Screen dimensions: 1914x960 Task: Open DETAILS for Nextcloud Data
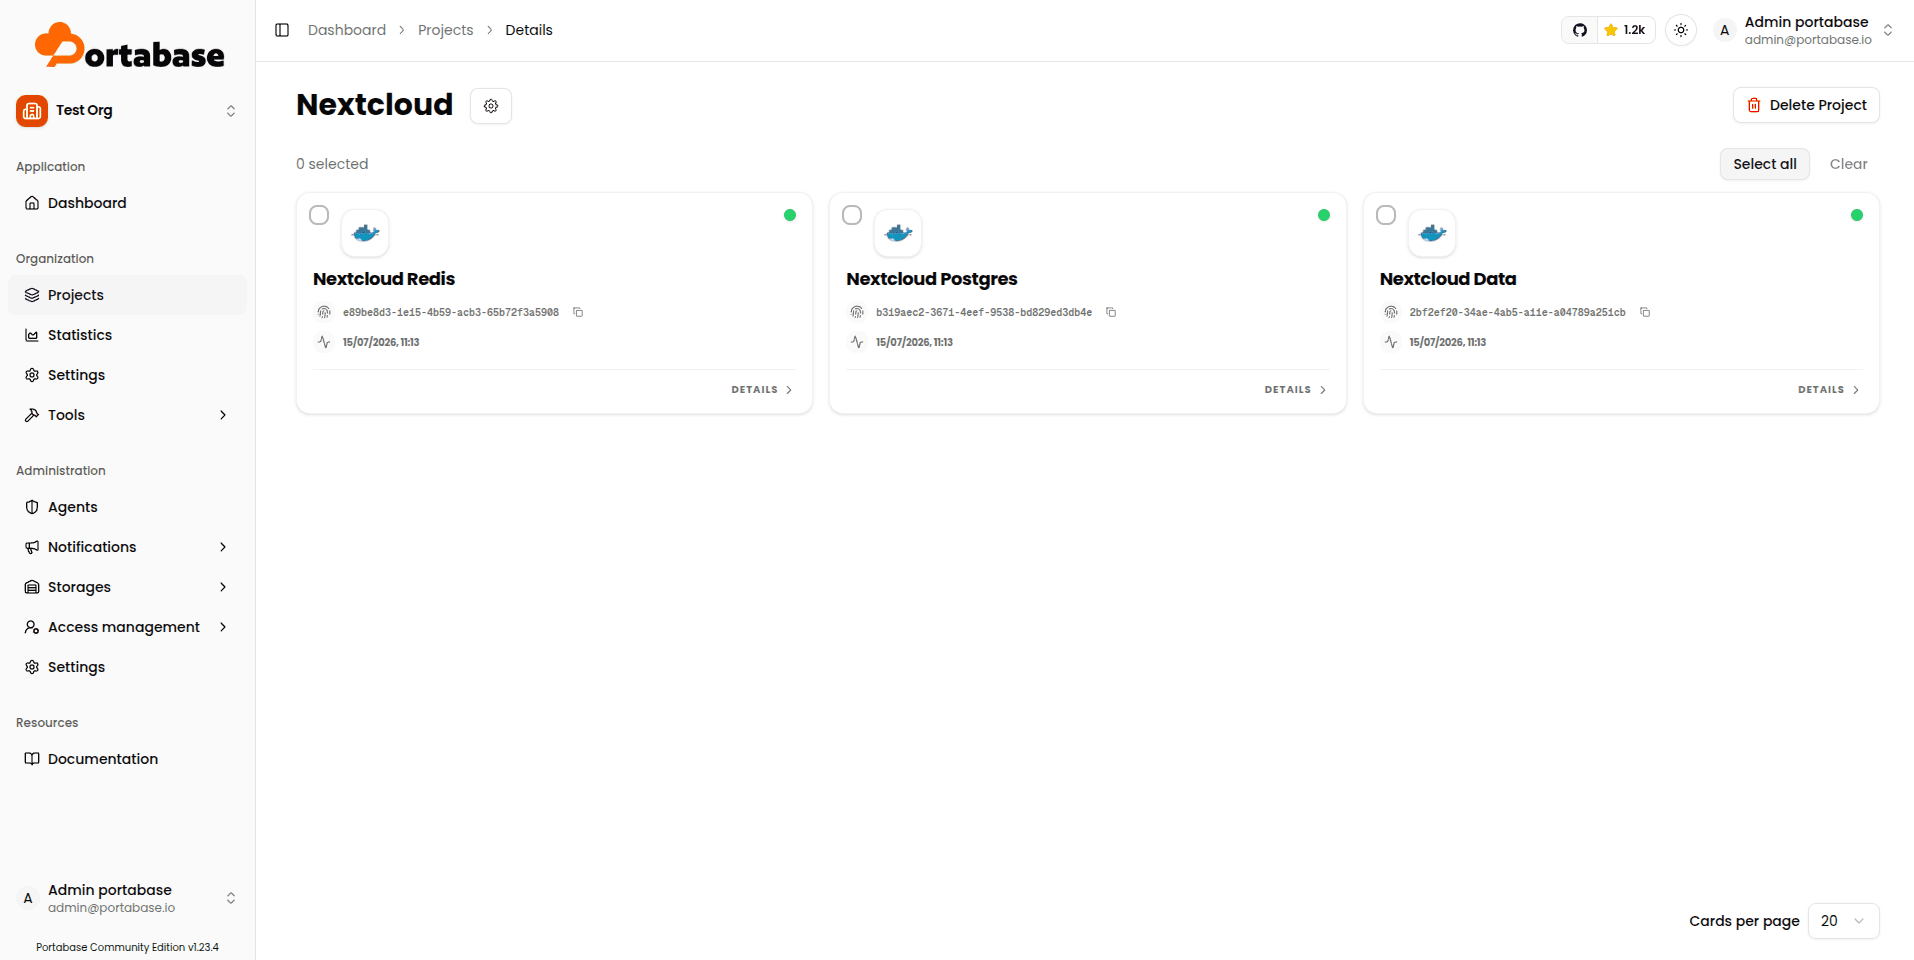(x=1828, y=390)
